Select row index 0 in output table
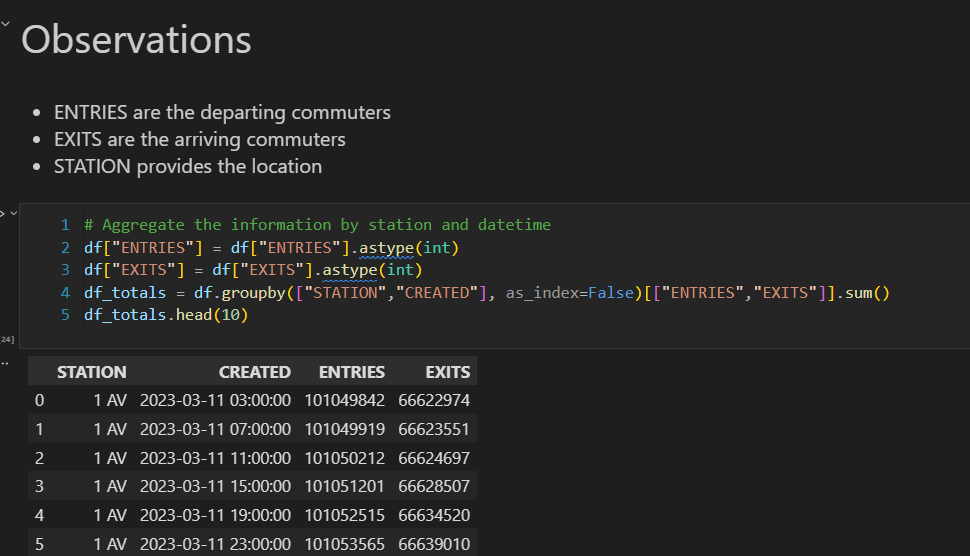 (x=39, y=401)
